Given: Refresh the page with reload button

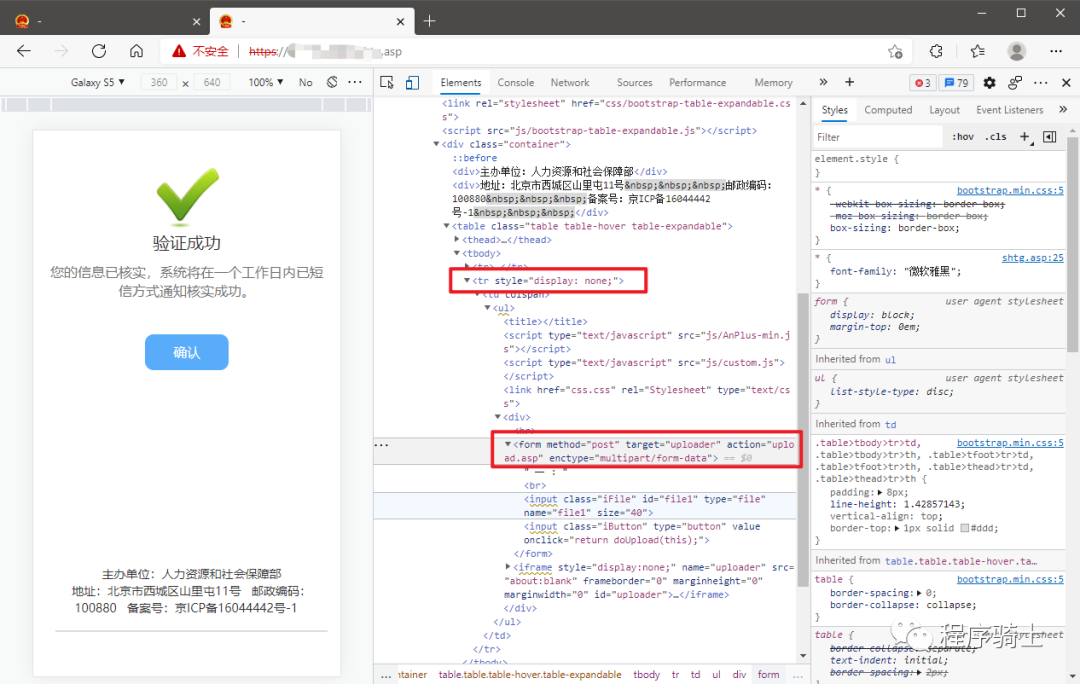Looking at the screenshot, I should click(99, 51).
